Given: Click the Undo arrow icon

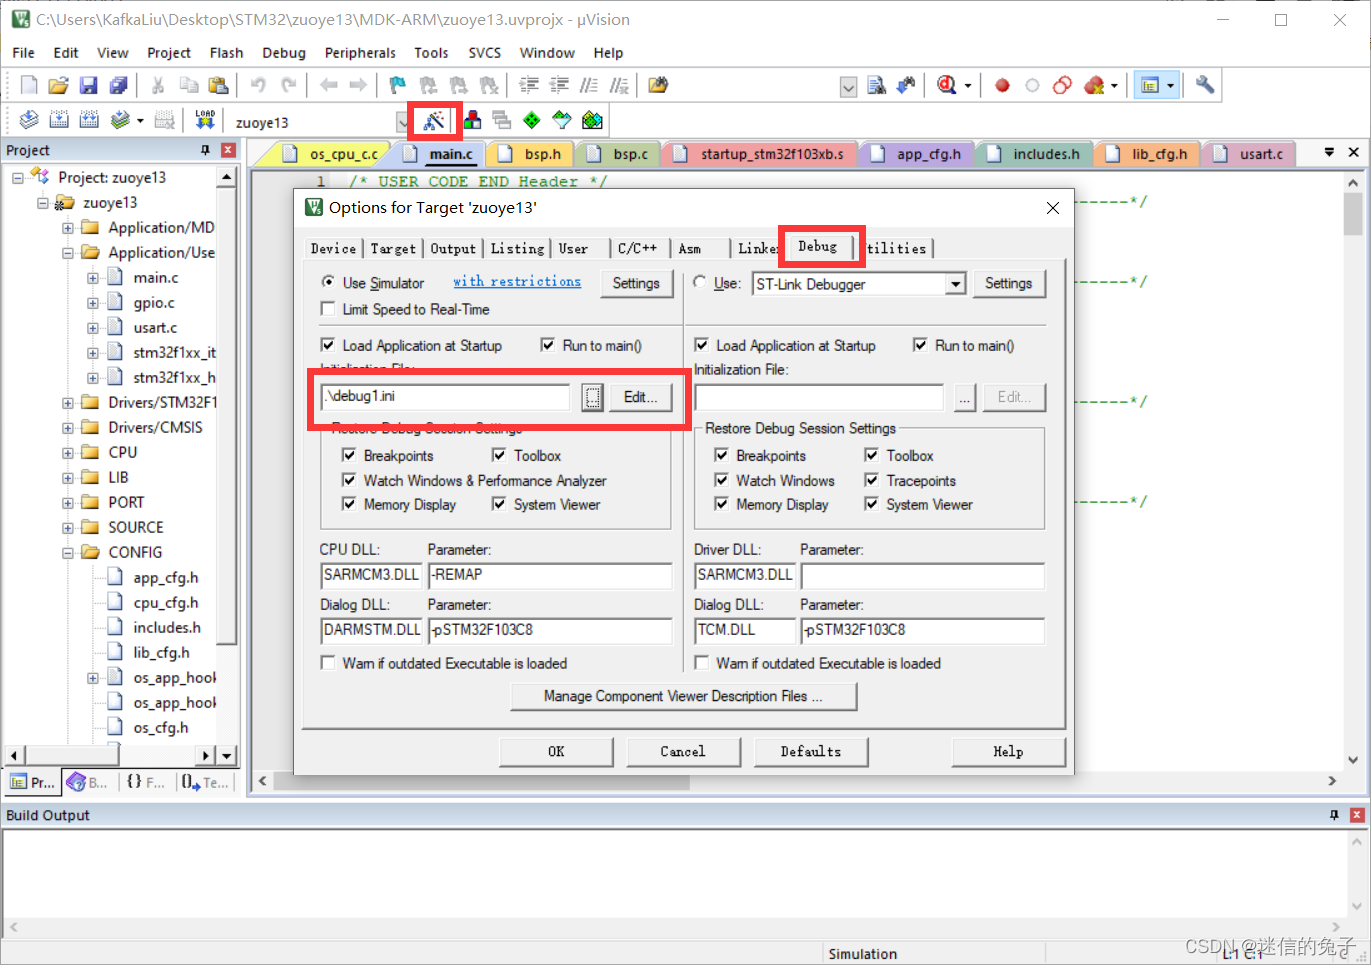Looking at the screenshot, I should (258, 86).
